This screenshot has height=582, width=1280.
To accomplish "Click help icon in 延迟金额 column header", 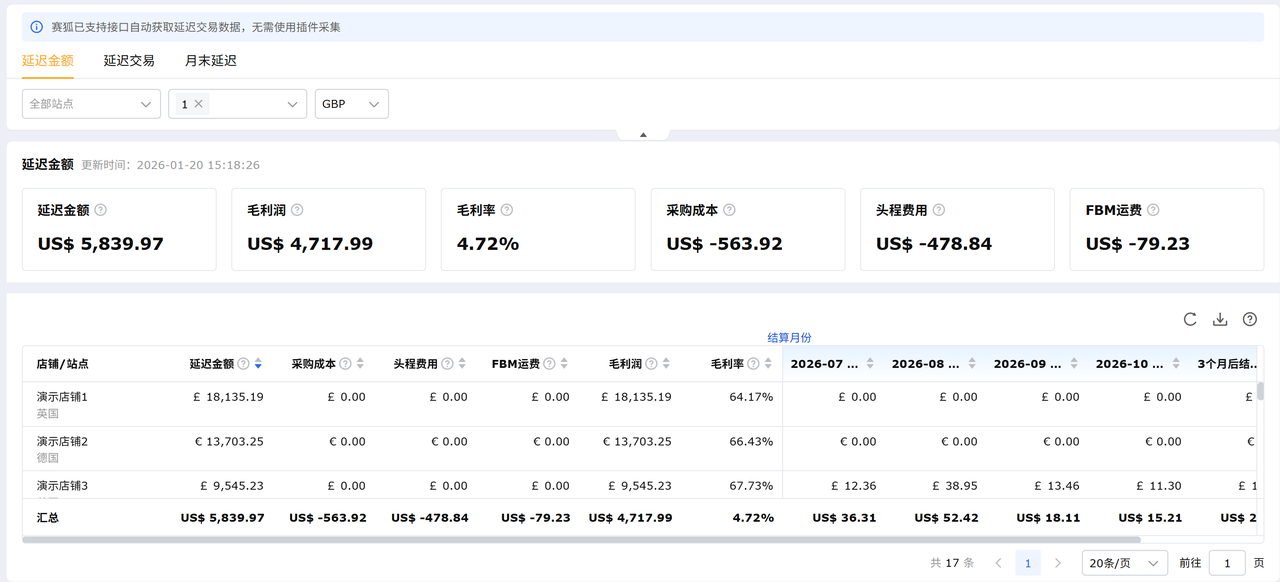I will (243, 364).
